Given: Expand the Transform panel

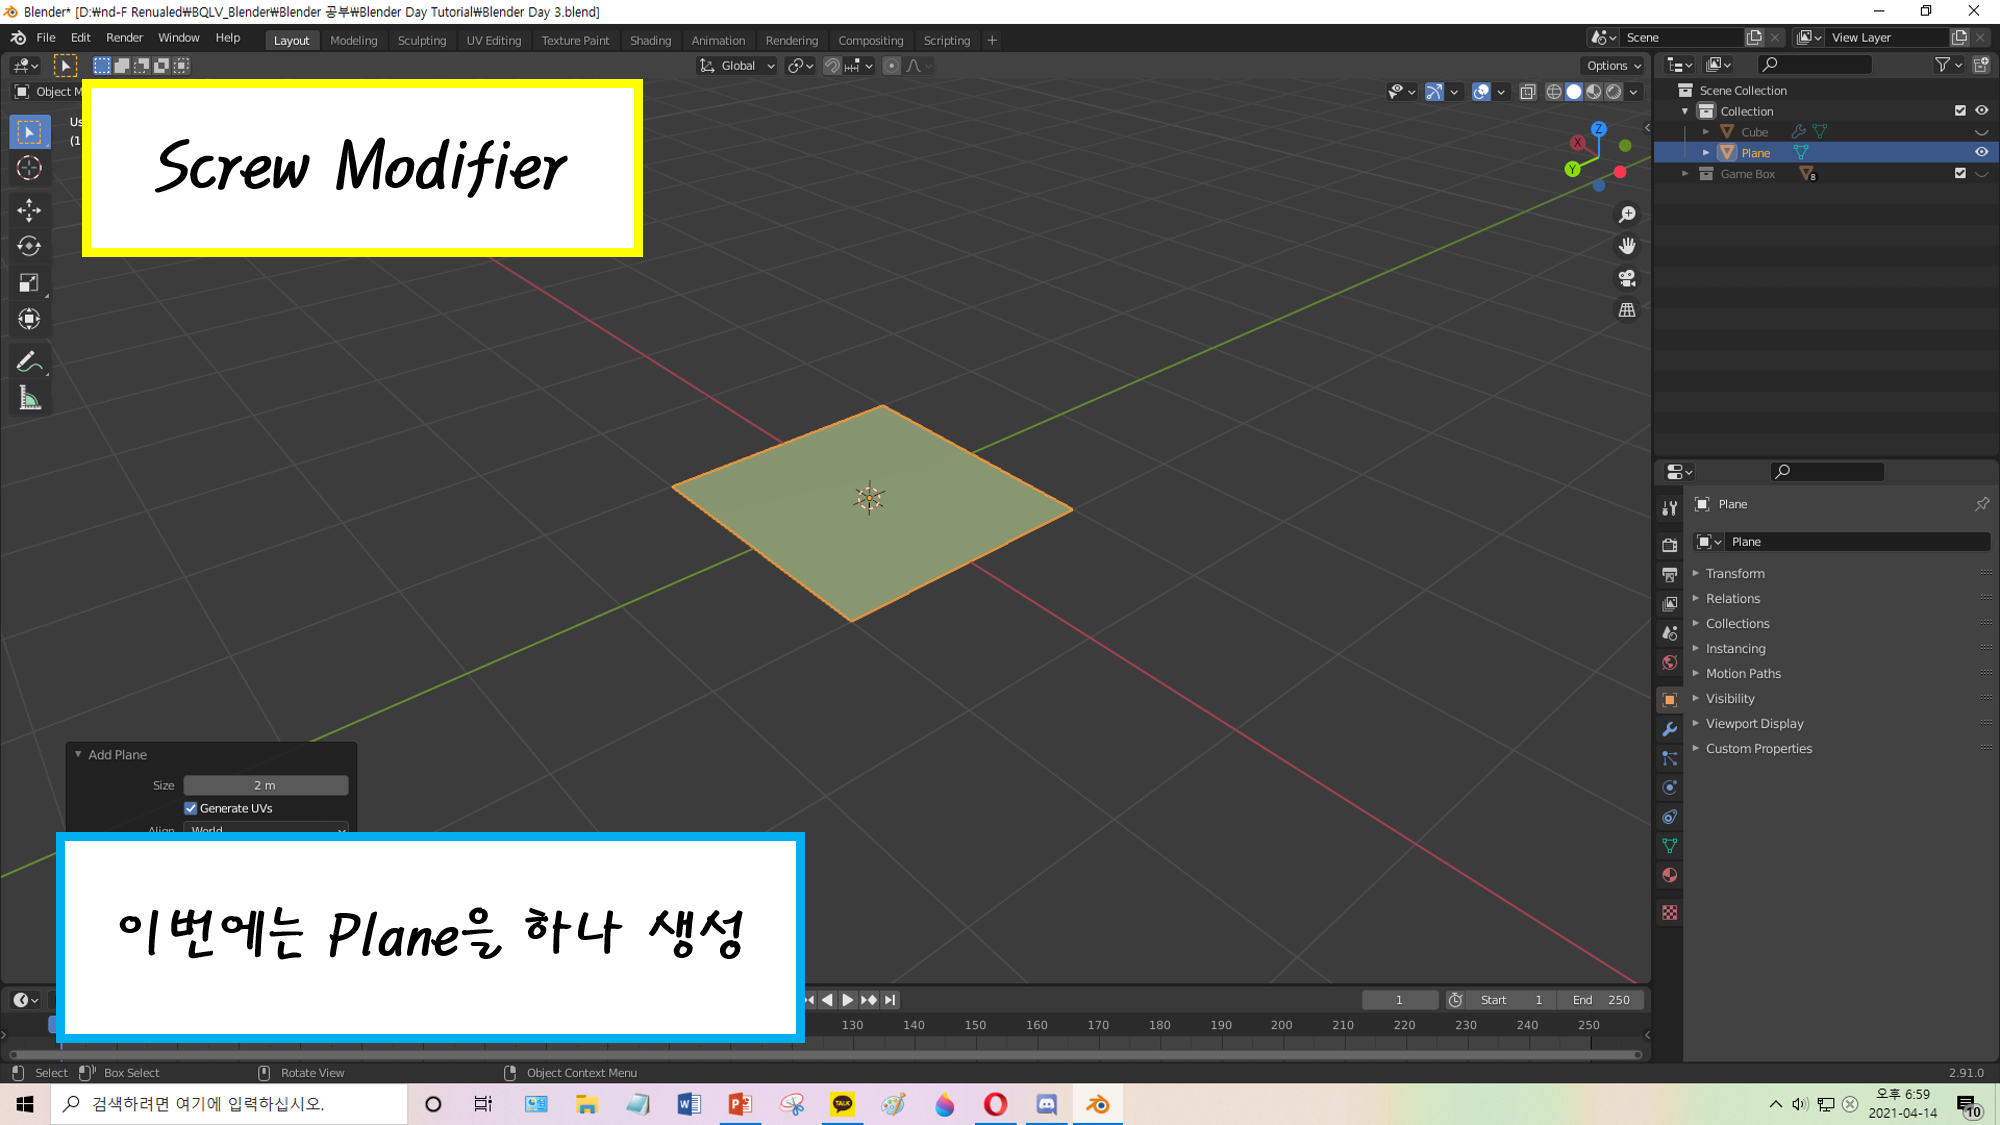Looking at the screenshot, I should [x=1735, y=573].
